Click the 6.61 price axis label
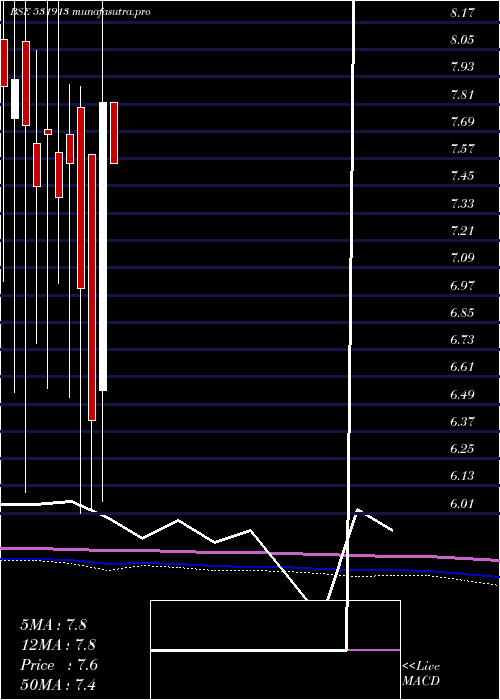The height and width of the screenshot is (700, 500). pyautogui.click(x=462, y=367)
